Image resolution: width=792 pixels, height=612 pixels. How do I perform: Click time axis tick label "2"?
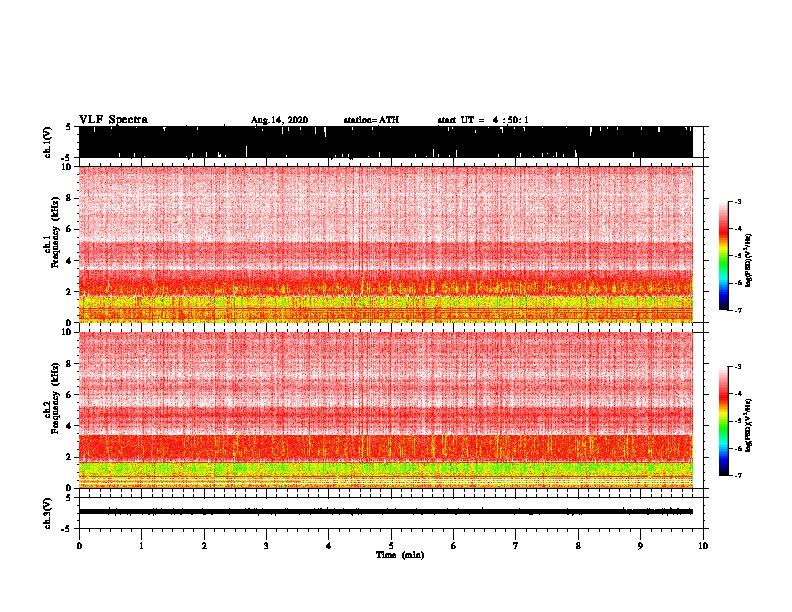[x=204, y=546]
